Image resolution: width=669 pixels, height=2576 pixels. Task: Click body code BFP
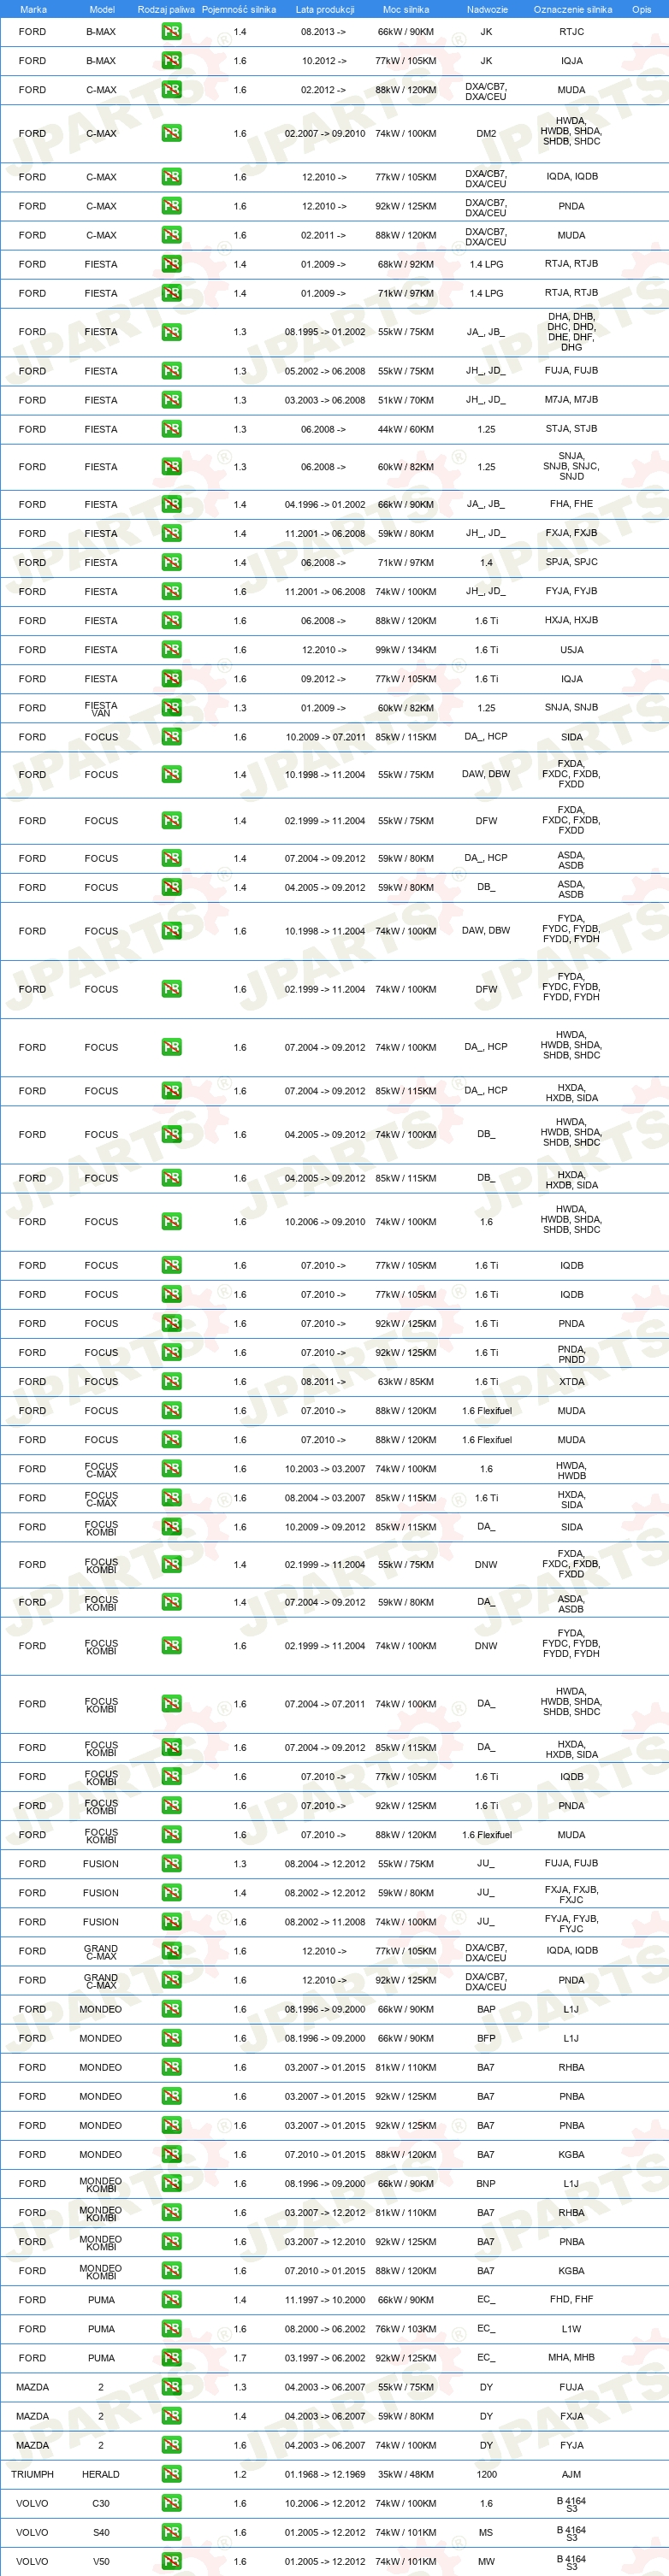(486, 2038)
